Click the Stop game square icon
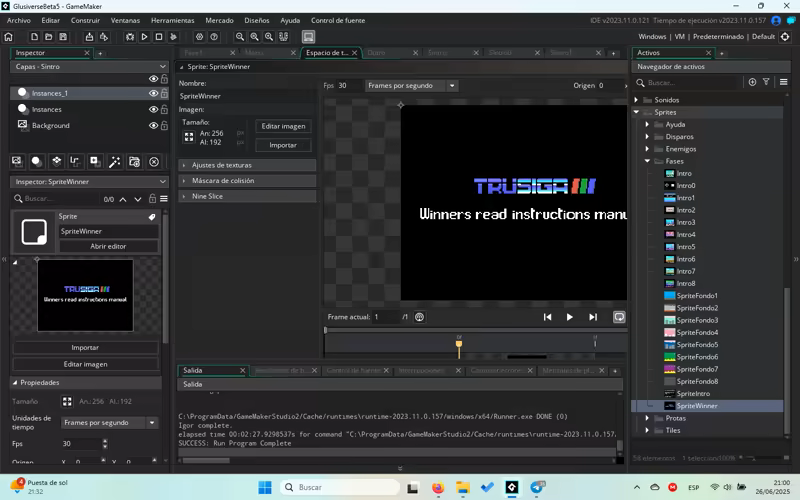Image resolution: width=800 pixels, height=500 pixels. pyautogui.click(x=160, y=37)
